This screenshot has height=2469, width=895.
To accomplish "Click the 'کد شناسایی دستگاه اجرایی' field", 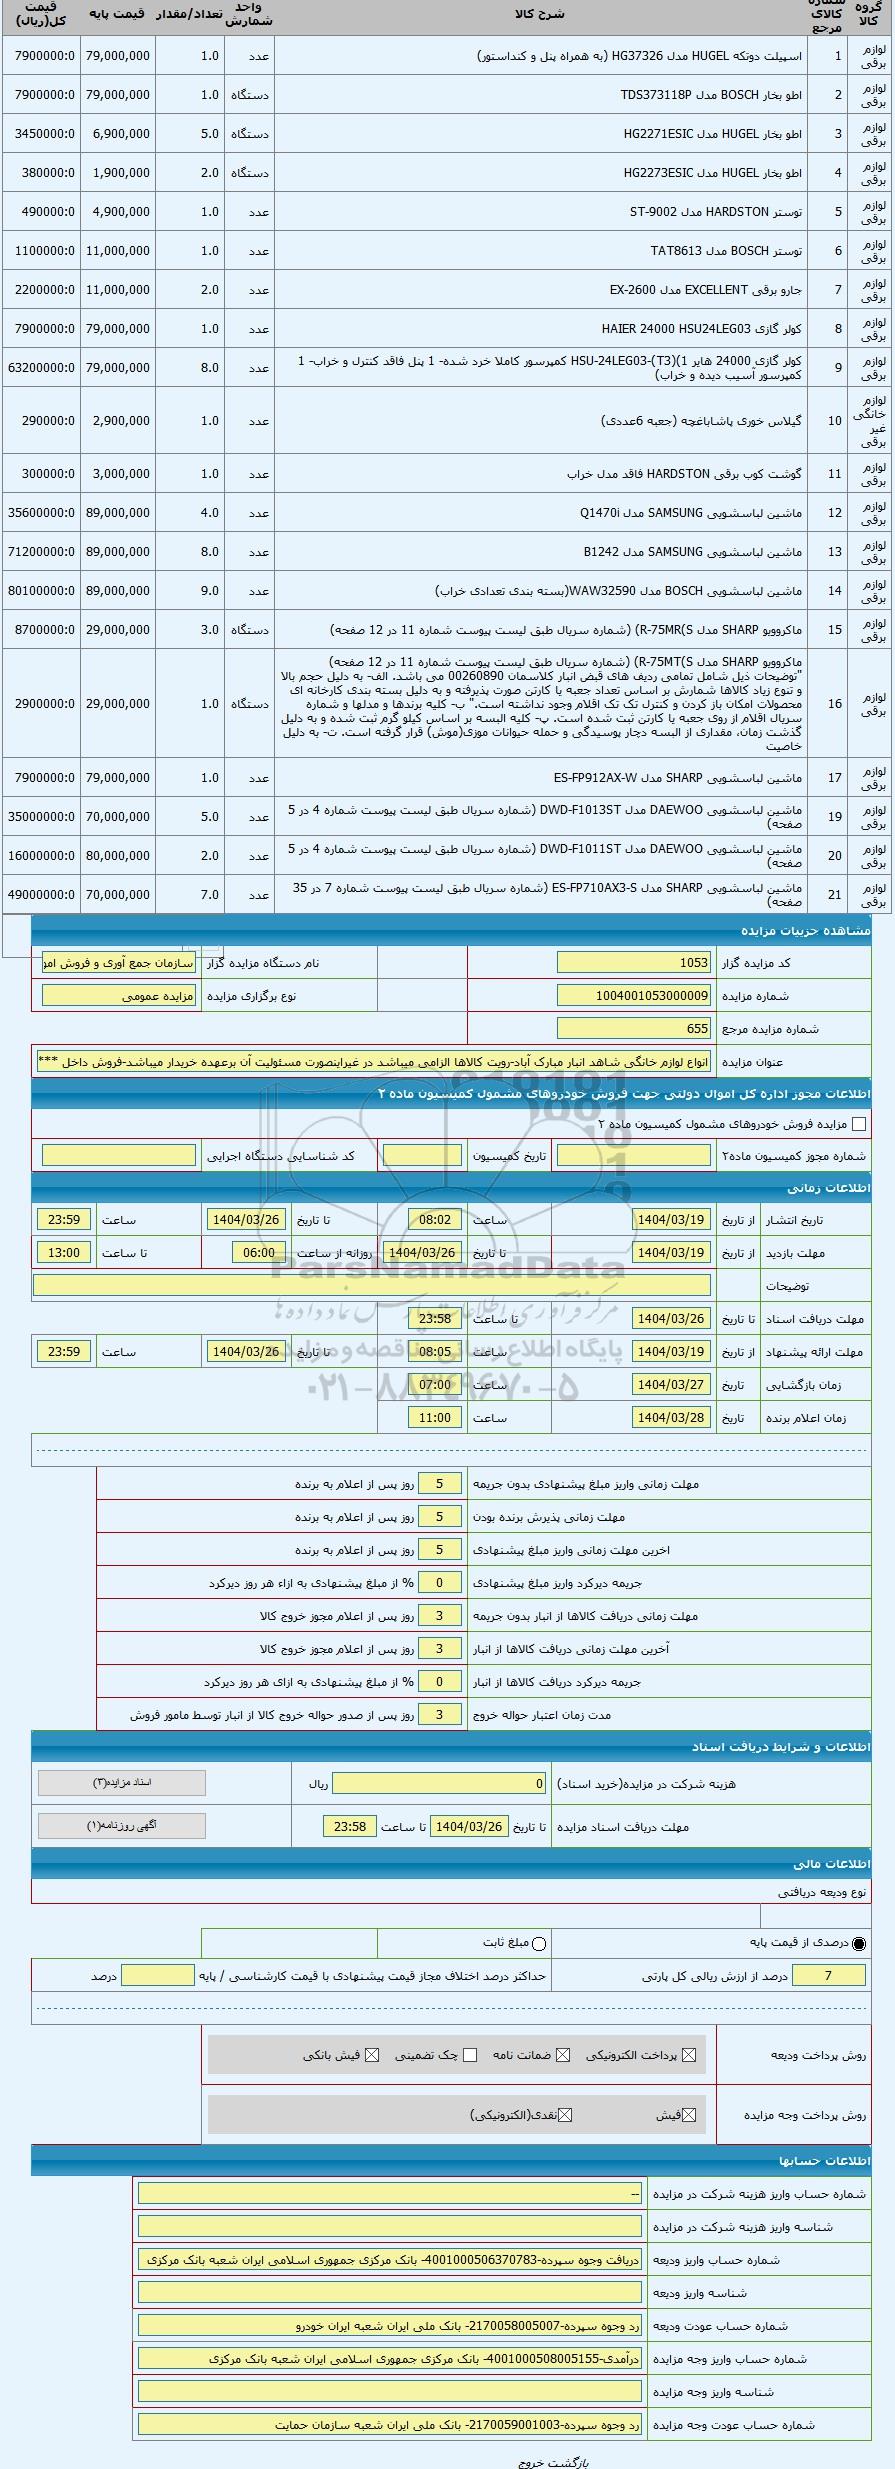I will (119, 1156).
